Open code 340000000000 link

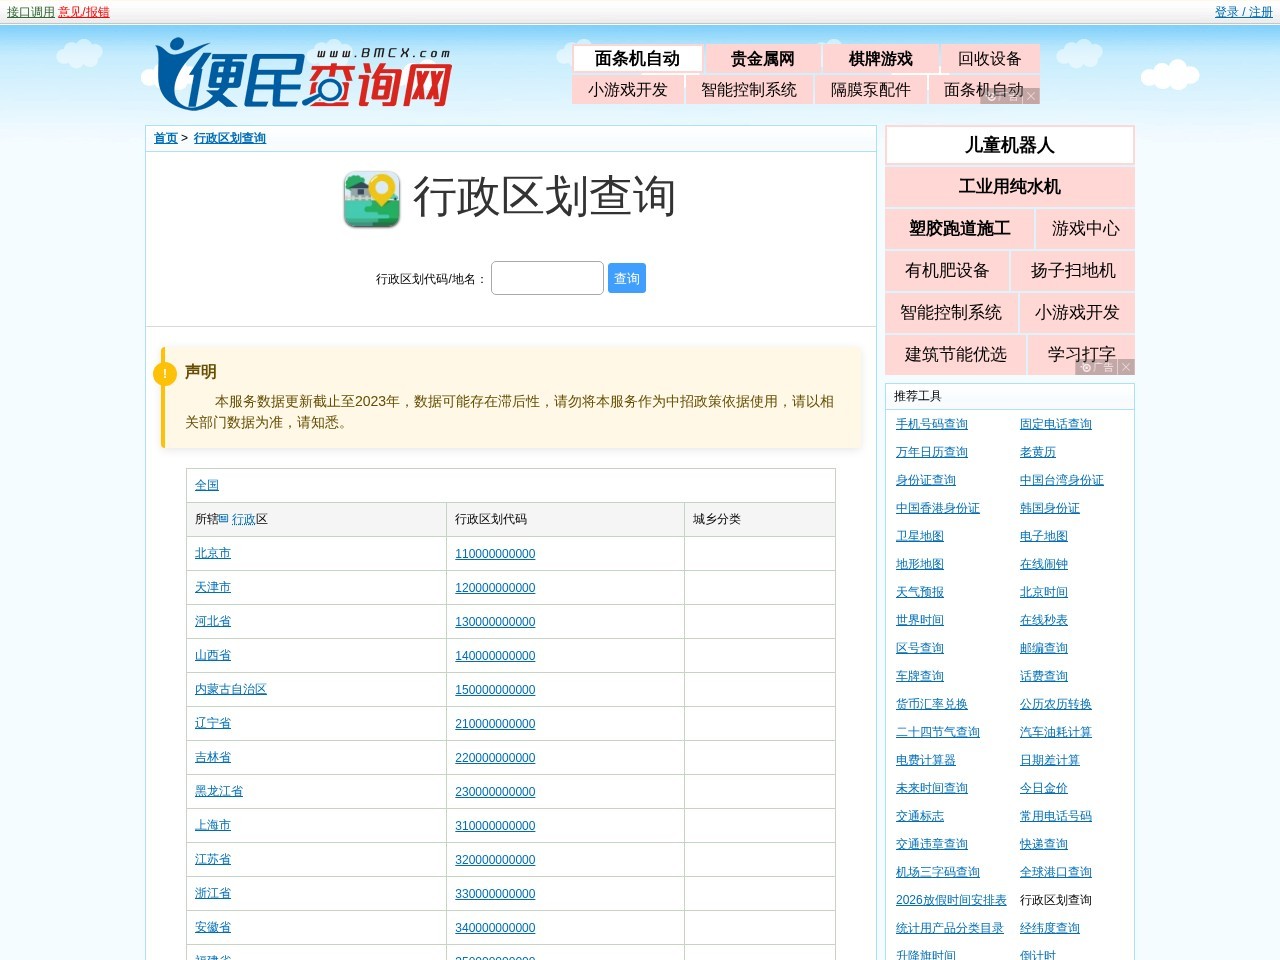pos(495,928)
